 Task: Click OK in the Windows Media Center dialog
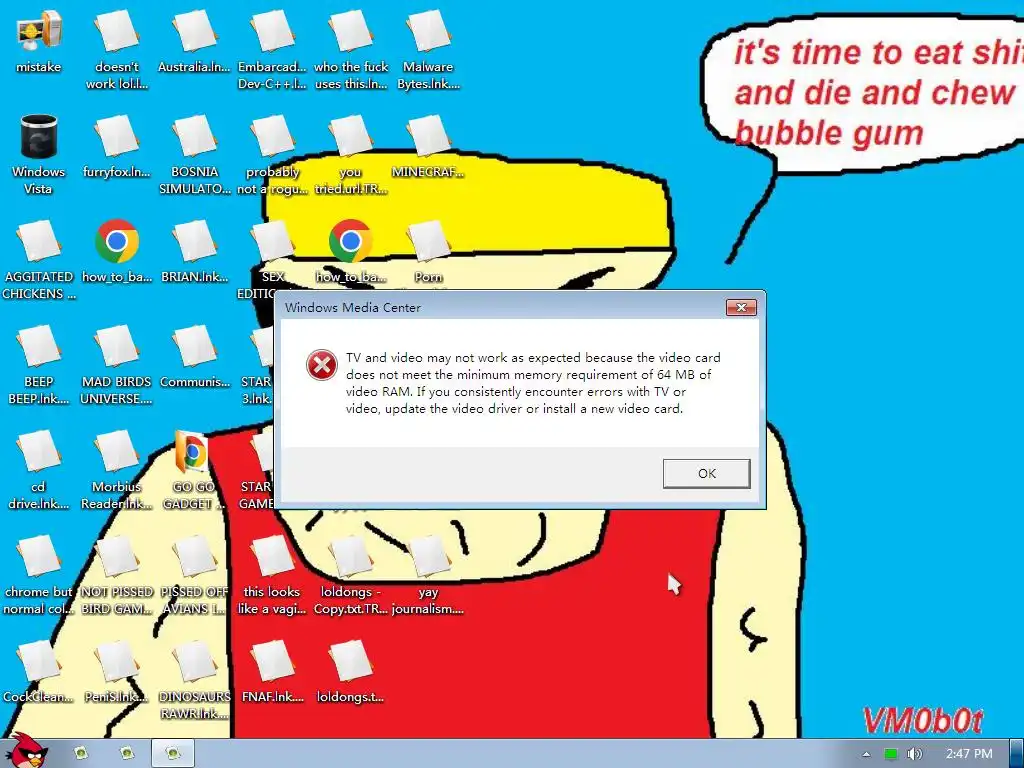pos(706,473)
